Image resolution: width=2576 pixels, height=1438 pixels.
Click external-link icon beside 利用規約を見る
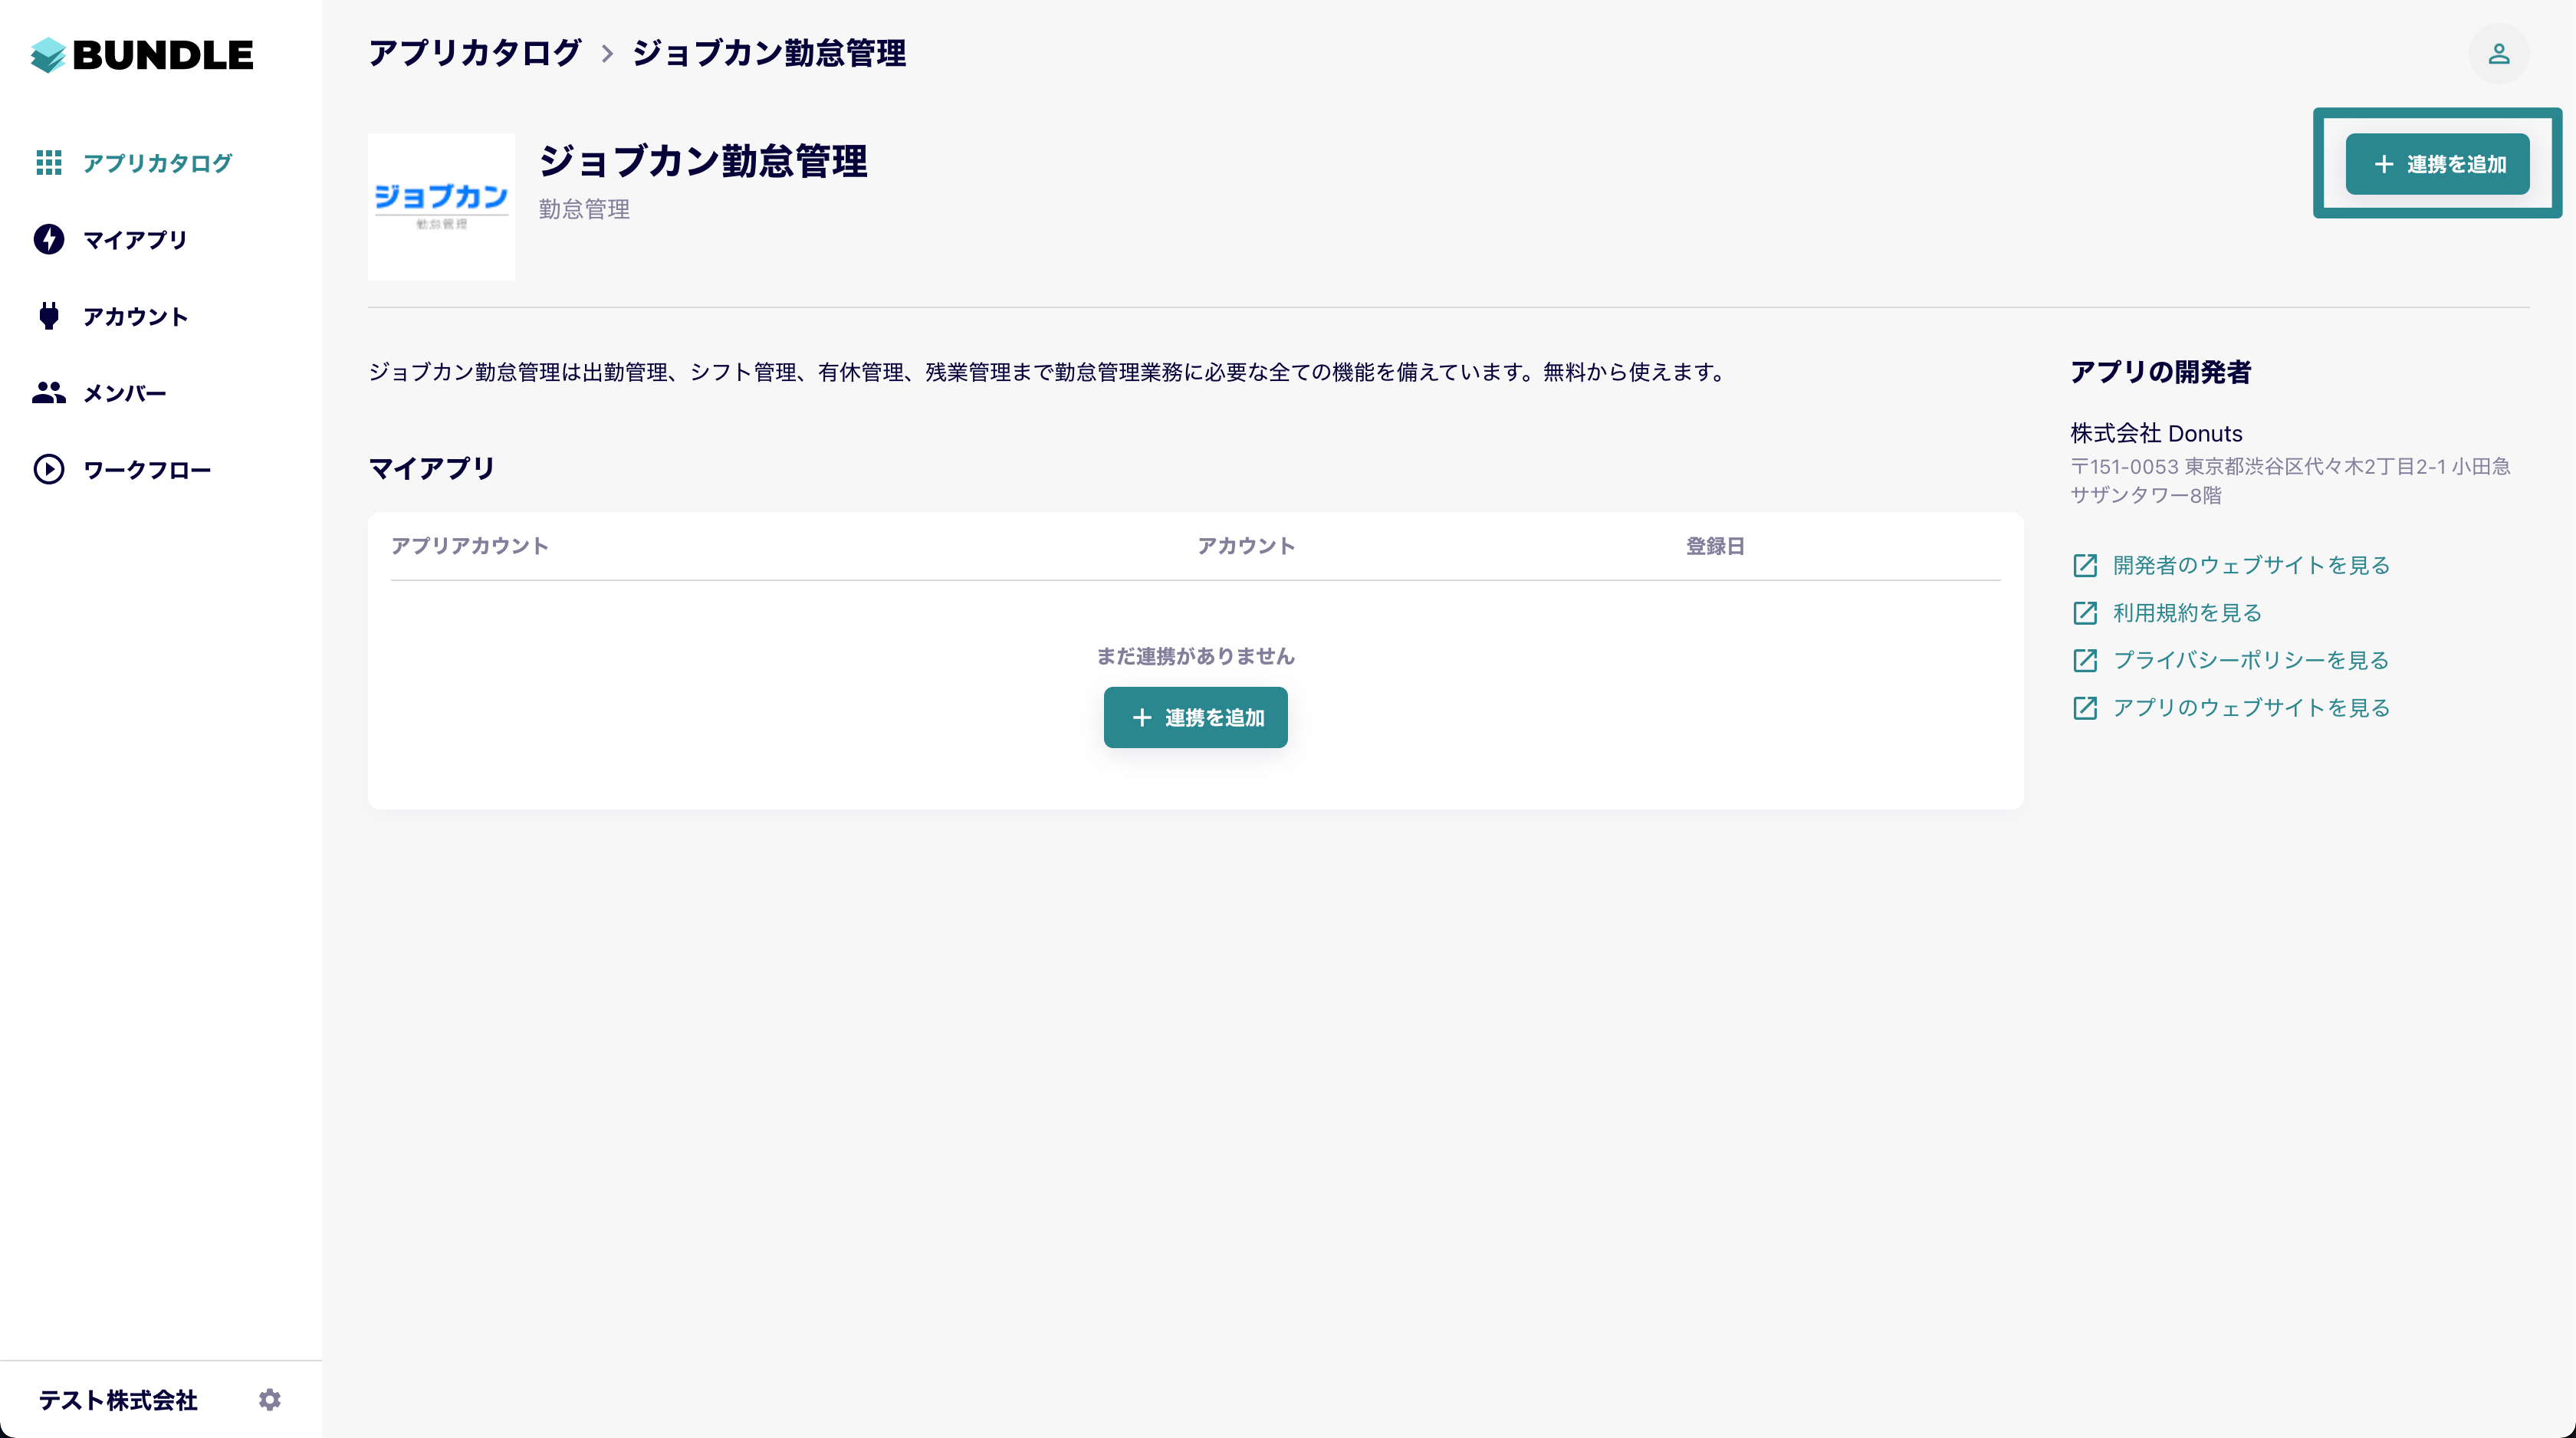click(2085, 613)
